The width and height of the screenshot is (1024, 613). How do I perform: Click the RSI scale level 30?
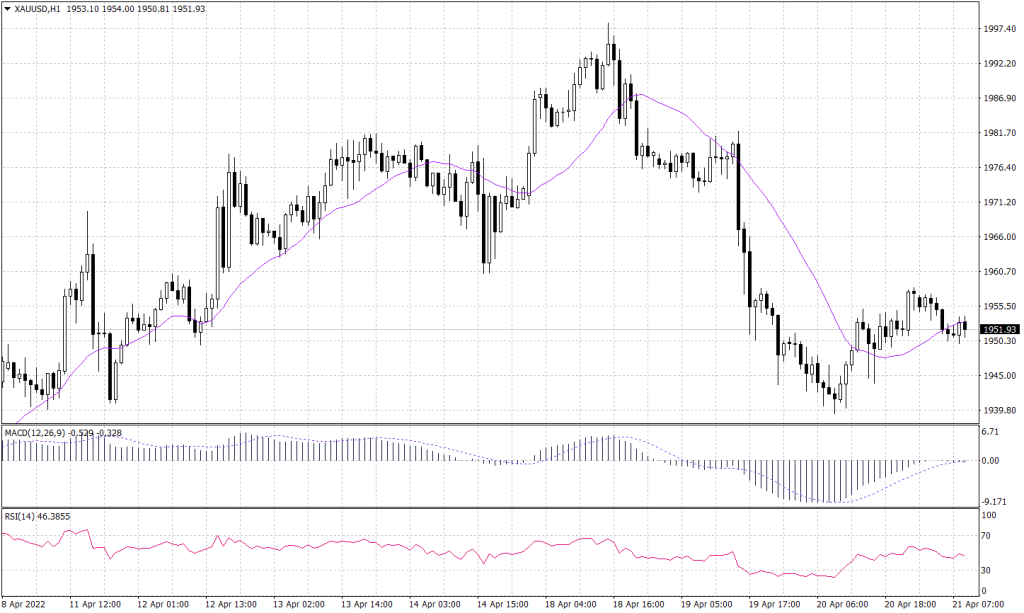[x=987, y=571]
